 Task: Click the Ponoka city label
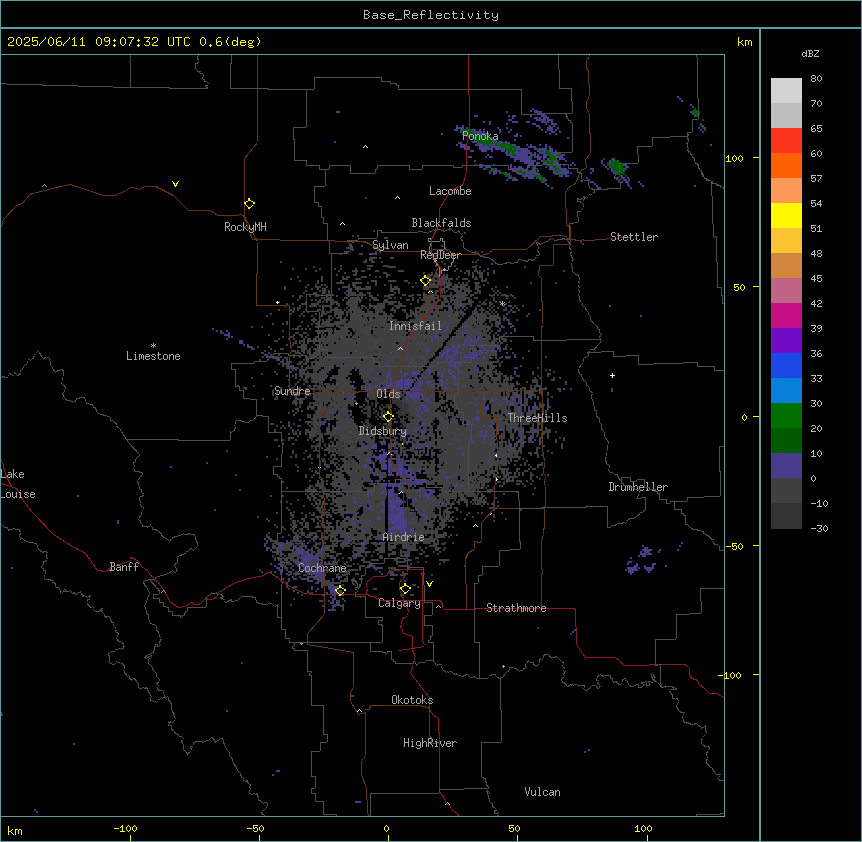[x=480, y=136]
